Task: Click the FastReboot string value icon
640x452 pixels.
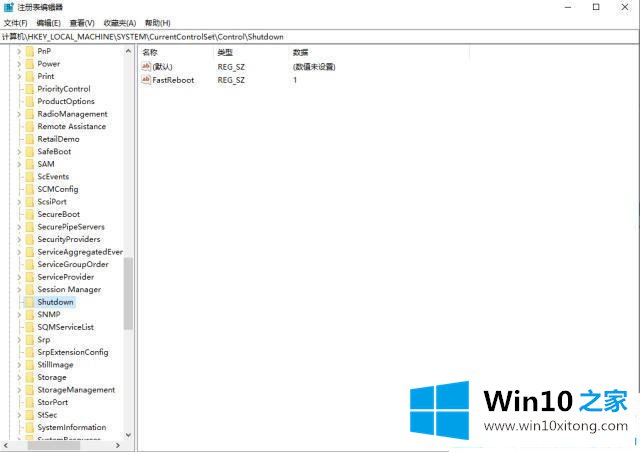Action: tap(146, 80)
